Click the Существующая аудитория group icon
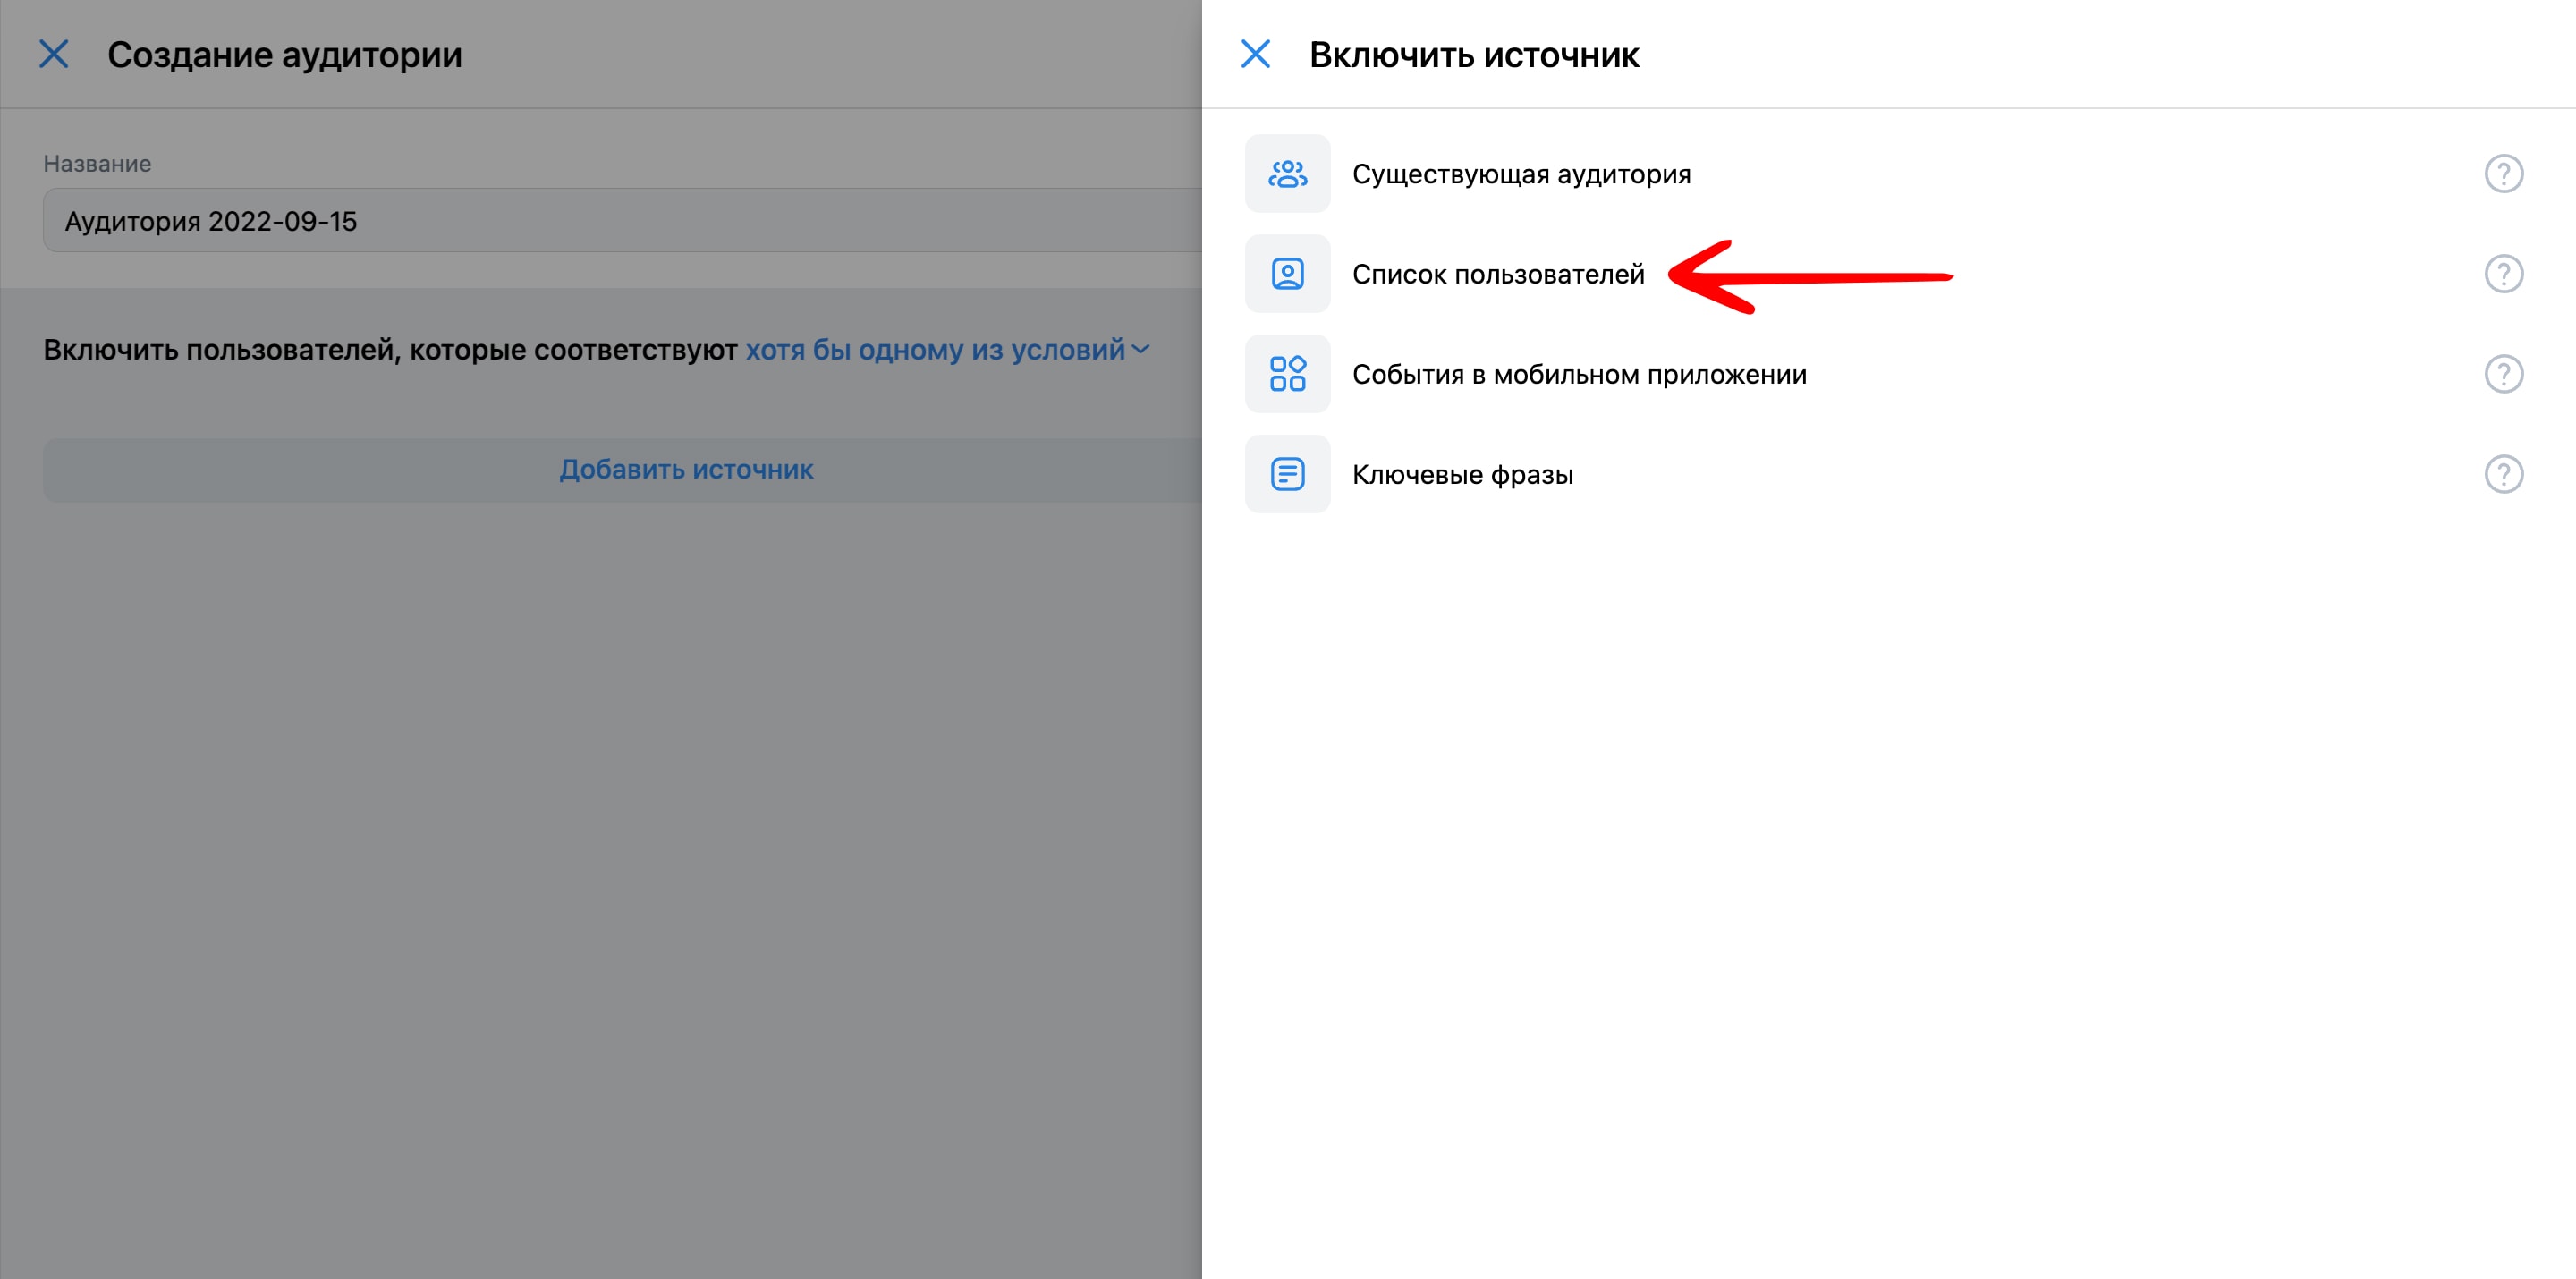Screen dimensions: 2576x1279 (x=1287, y=174)
